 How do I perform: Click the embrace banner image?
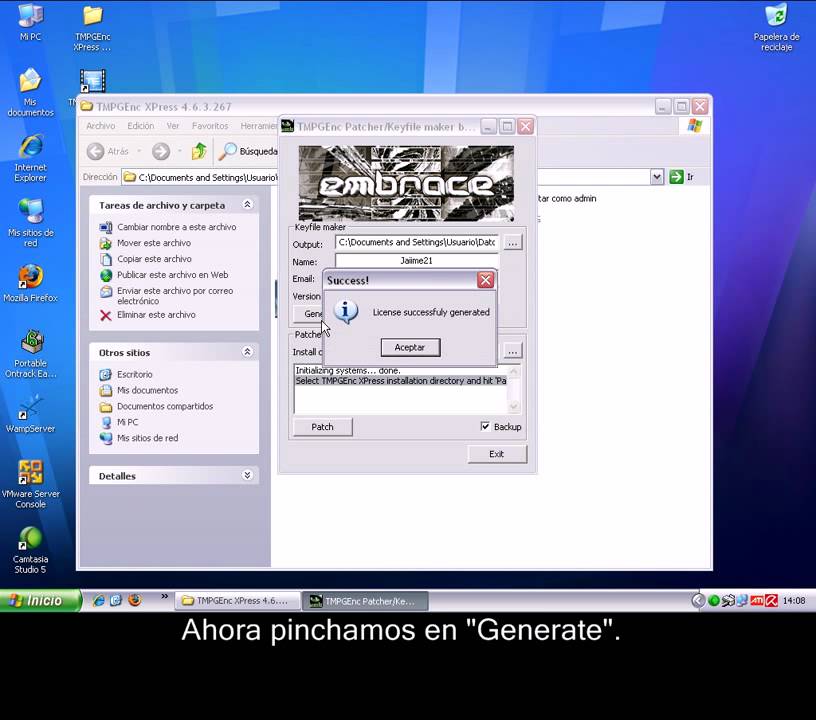click(x=406, y=183)
